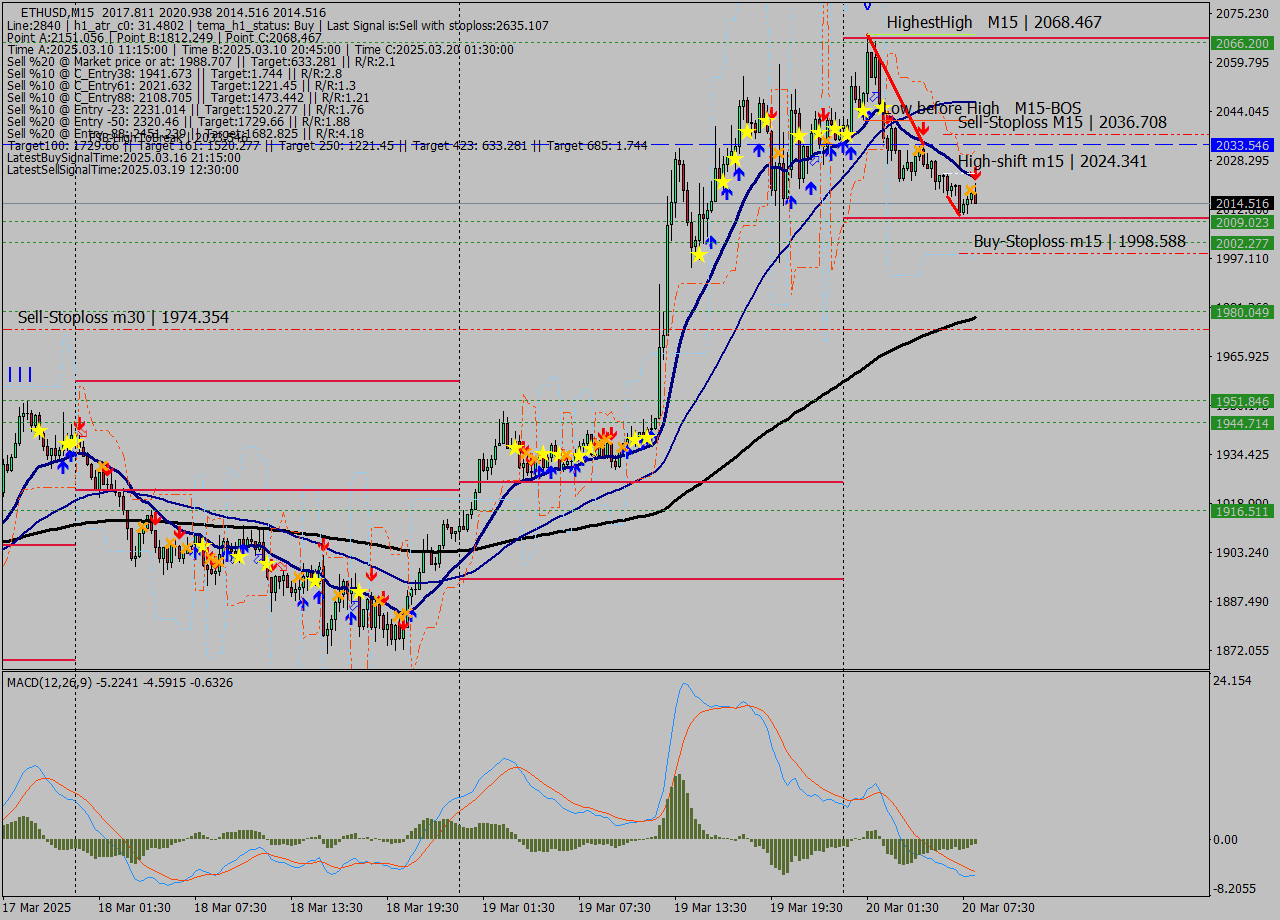Click the orange cross at the latest candle
Viewport: 1280px width, 920px height.
pyautogui.click(x=970, y=189)
